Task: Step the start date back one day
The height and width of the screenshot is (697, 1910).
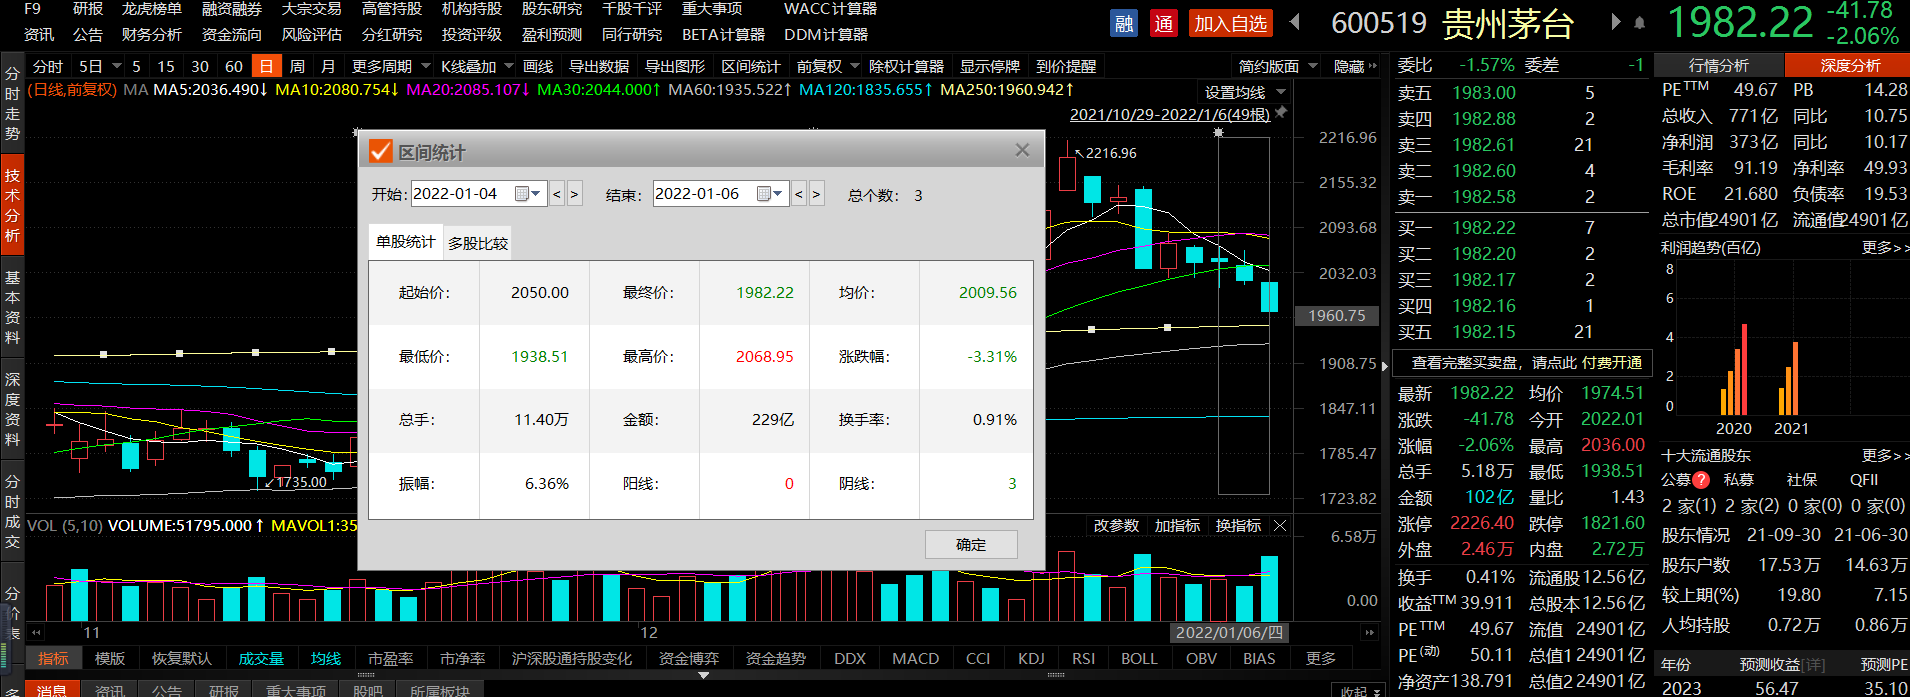Action: (557, 194)
